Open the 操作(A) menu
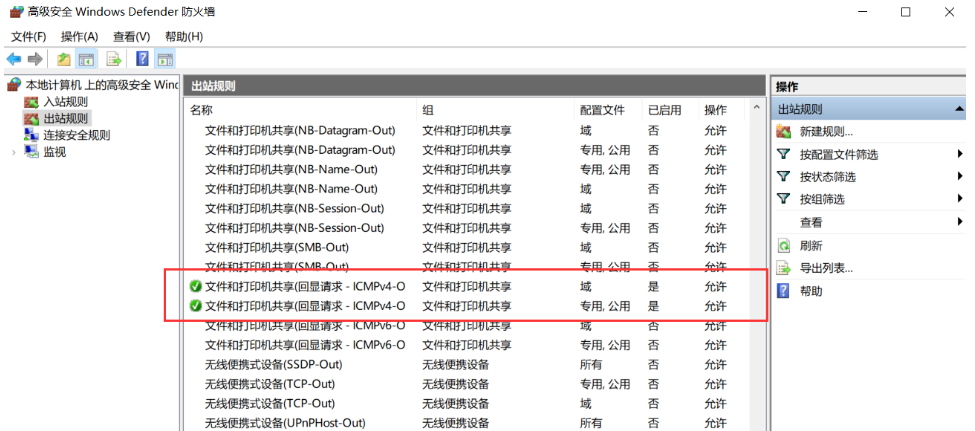Screen dimensions: 975x431 pyautogui.click(x=80, y=37)
